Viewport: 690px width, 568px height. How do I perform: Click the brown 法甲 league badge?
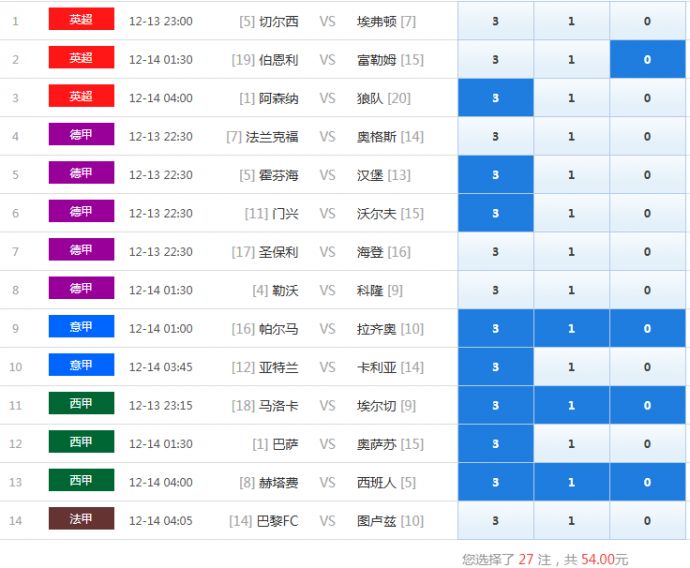pyautogui.click(x=81, y=520)
